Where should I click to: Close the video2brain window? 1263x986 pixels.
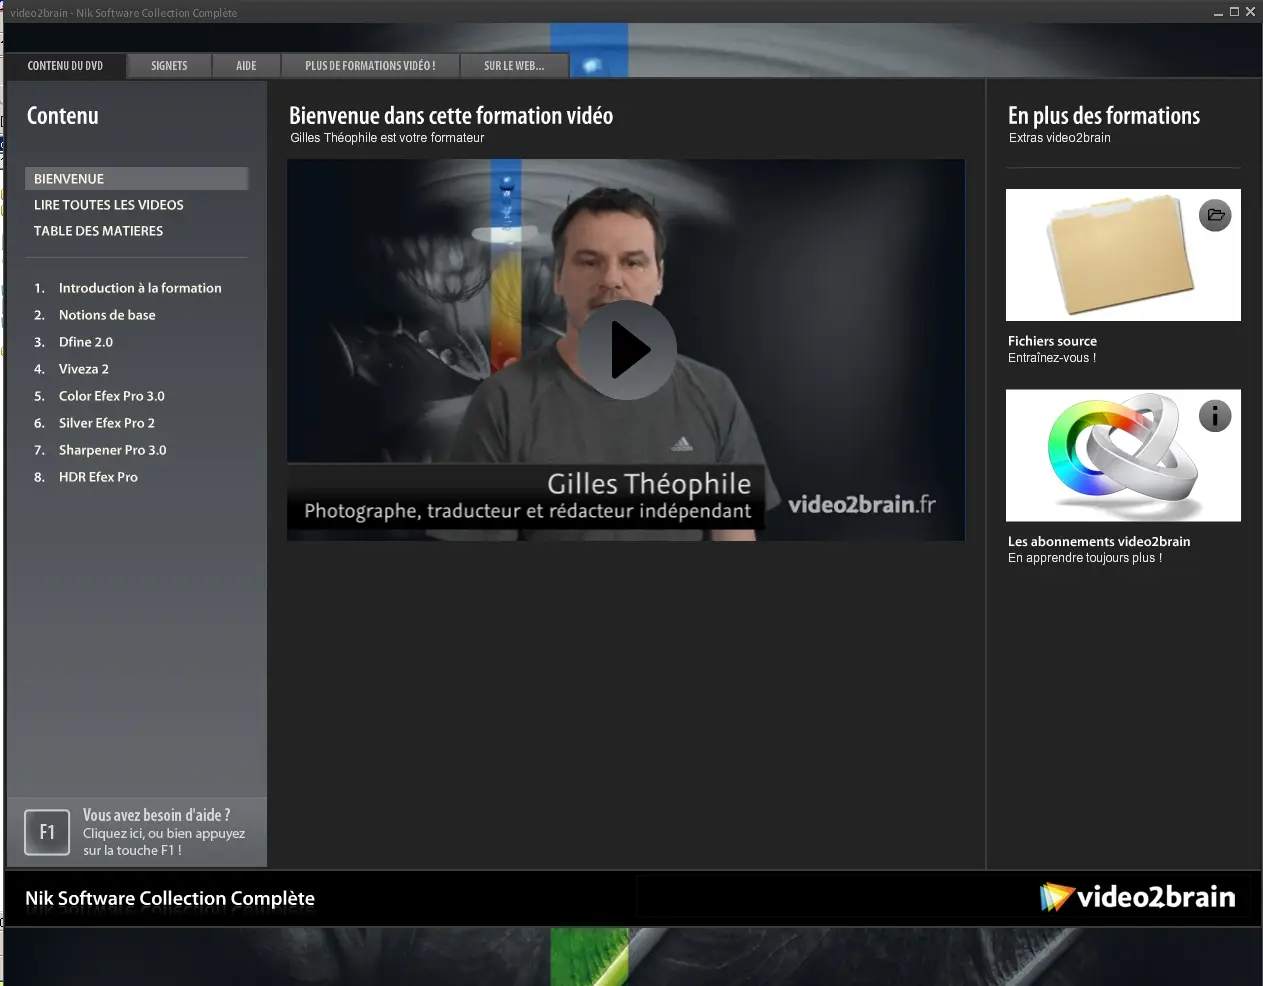1250,12
